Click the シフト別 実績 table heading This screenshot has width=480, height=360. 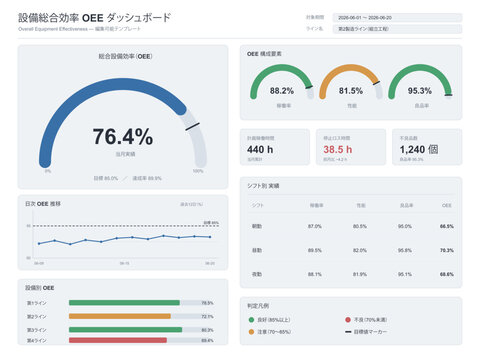pyautogui.click(x=263, y=186)
